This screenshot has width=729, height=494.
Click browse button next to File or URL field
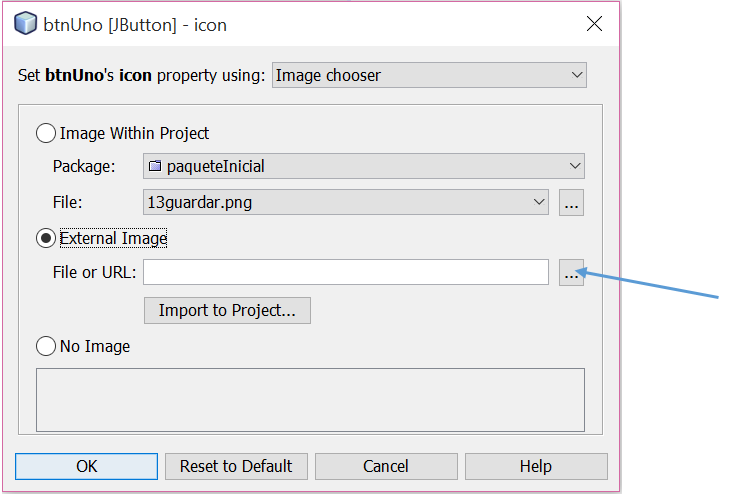pos(571,272)
